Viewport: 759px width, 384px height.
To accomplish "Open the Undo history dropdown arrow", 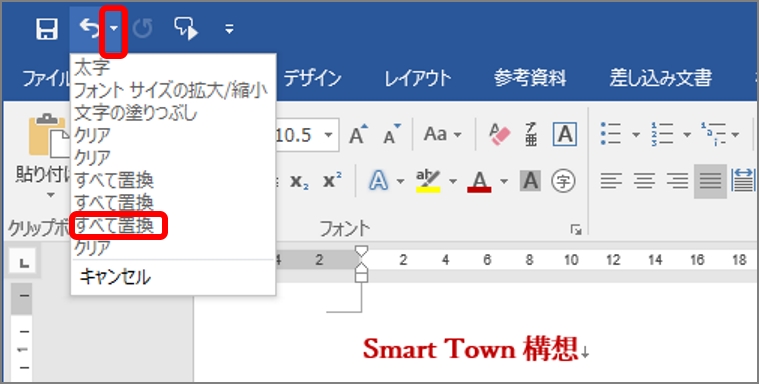I will [x=113, y=29].
